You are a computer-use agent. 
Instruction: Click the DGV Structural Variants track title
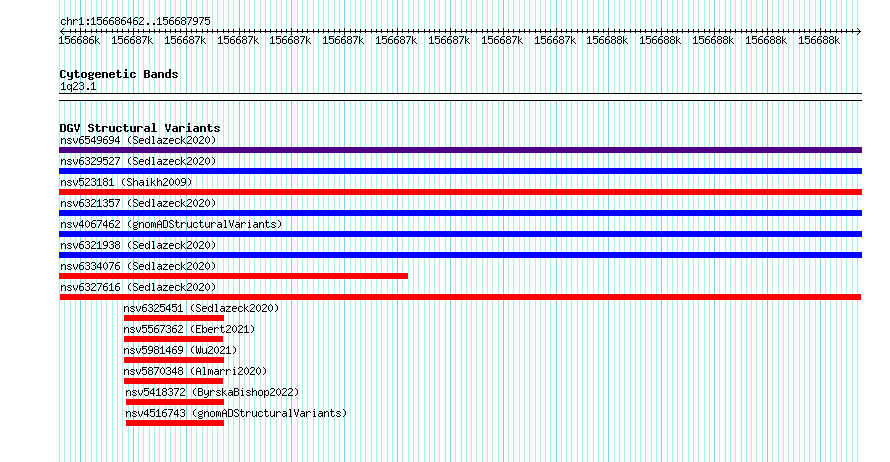(140, 128)
